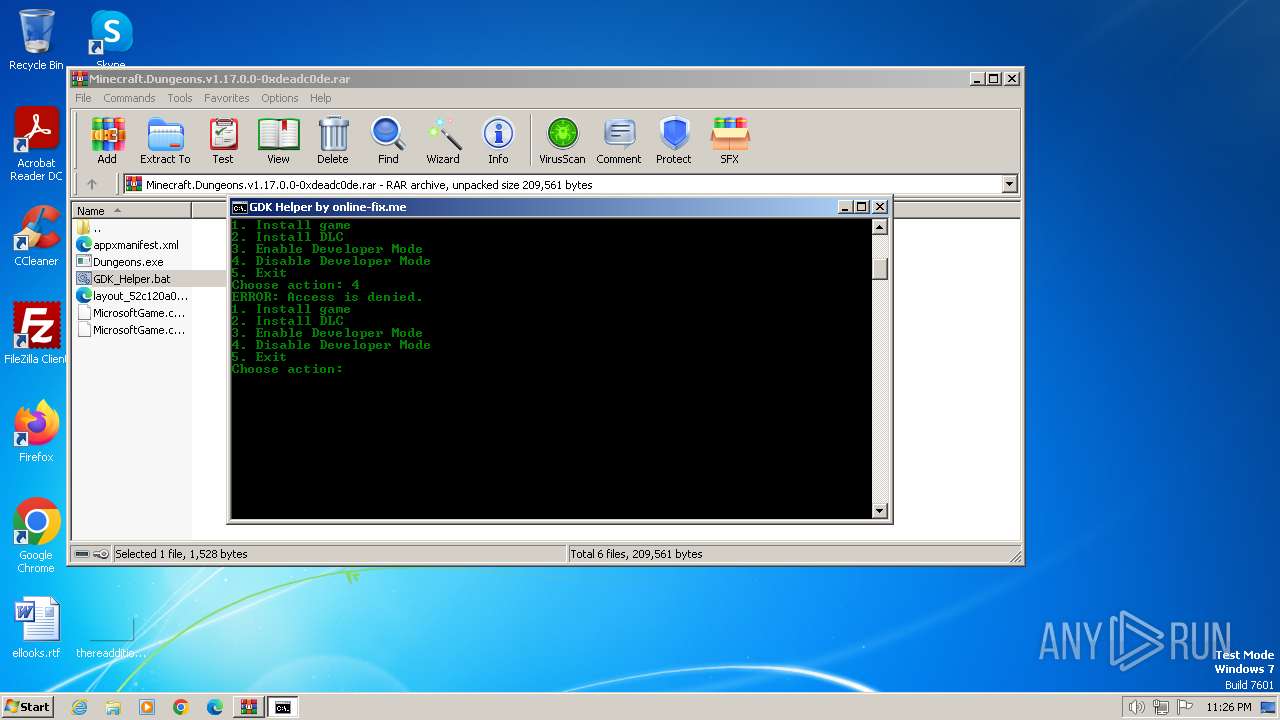1280x720 pixels.
Task: Click the key icon in WinRAR status bar
Action: tap(101, 554)
